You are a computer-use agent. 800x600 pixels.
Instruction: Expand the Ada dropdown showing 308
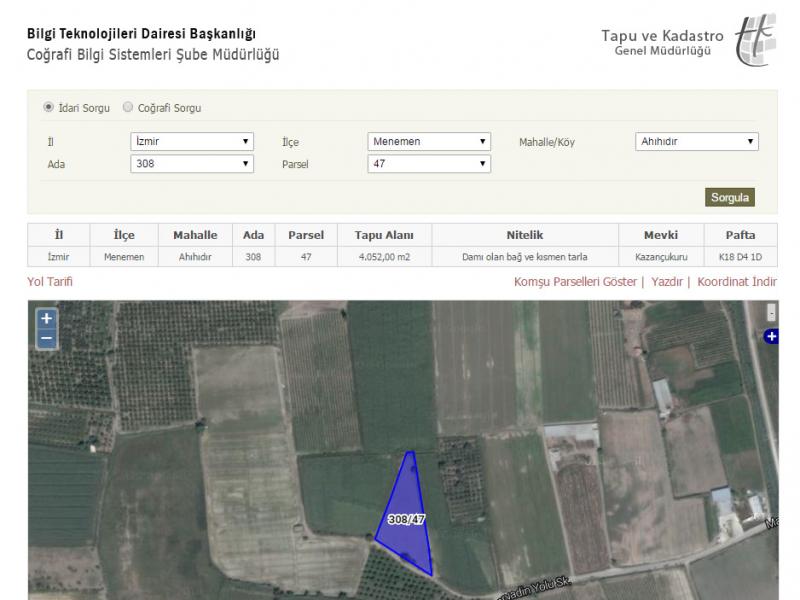click(192, 163)
